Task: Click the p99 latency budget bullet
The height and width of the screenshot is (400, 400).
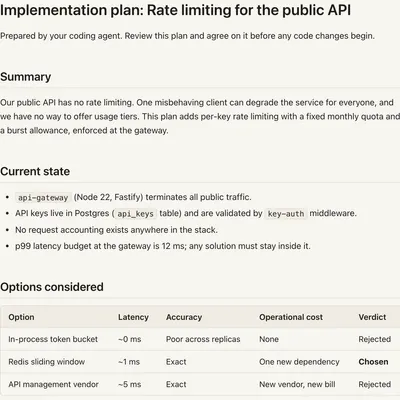Action: tap(163, 246)
